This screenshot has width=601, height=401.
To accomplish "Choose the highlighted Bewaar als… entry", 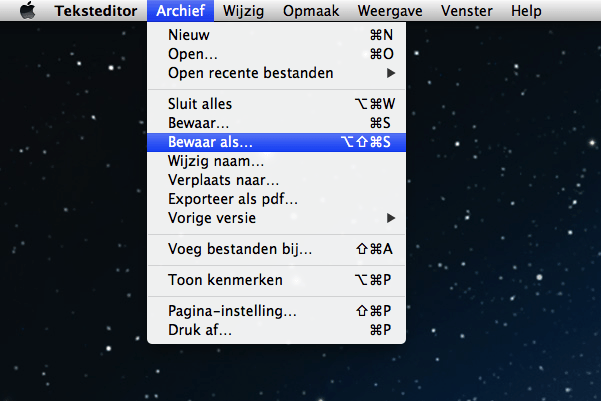I will [x=276, y=142].
